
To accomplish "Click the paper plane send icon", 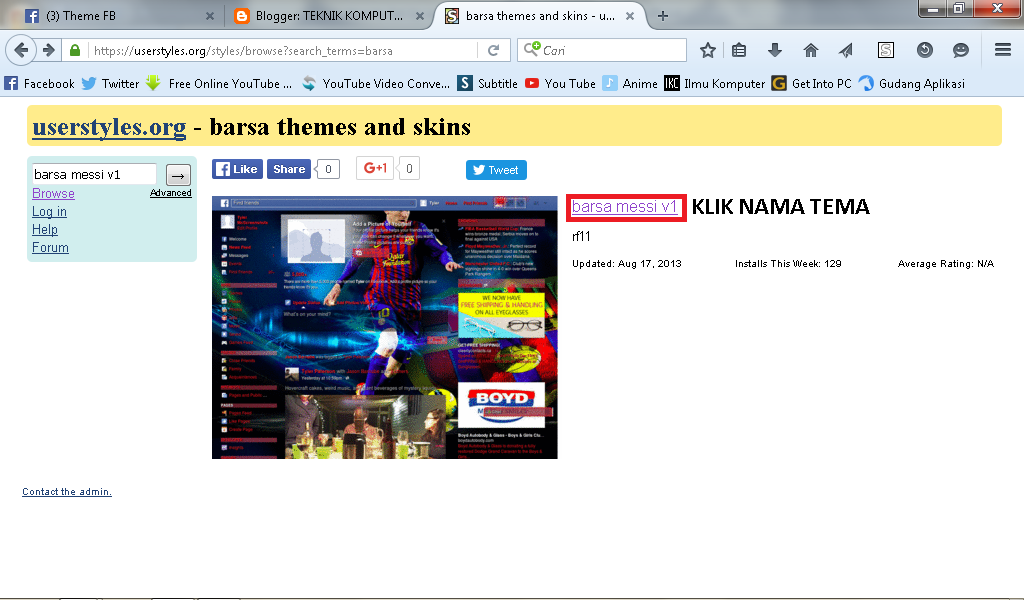I will tap(846, 50).
